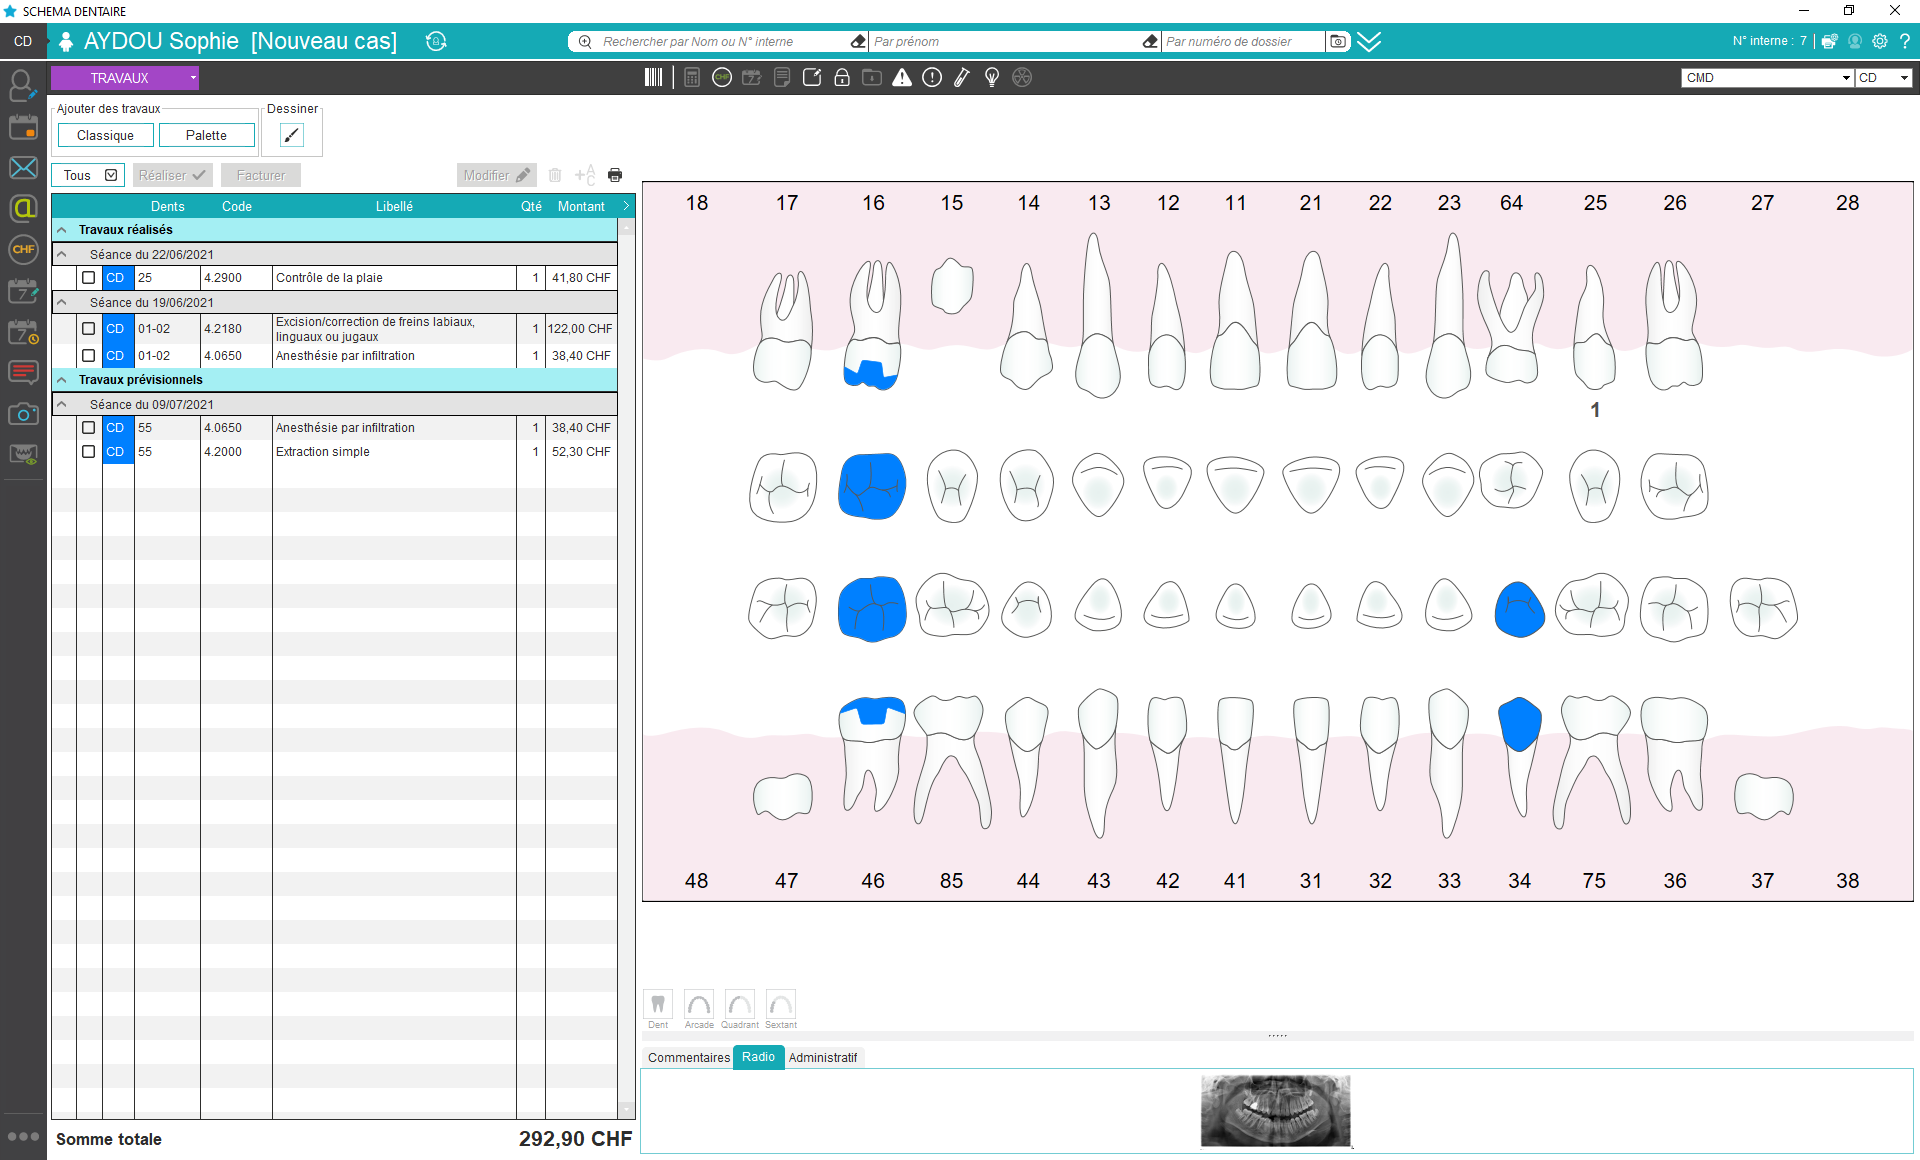Open the panoramic radio thumbnail
The height and width of the screenshot is (1160, 1920).
click(1275, 1111)
